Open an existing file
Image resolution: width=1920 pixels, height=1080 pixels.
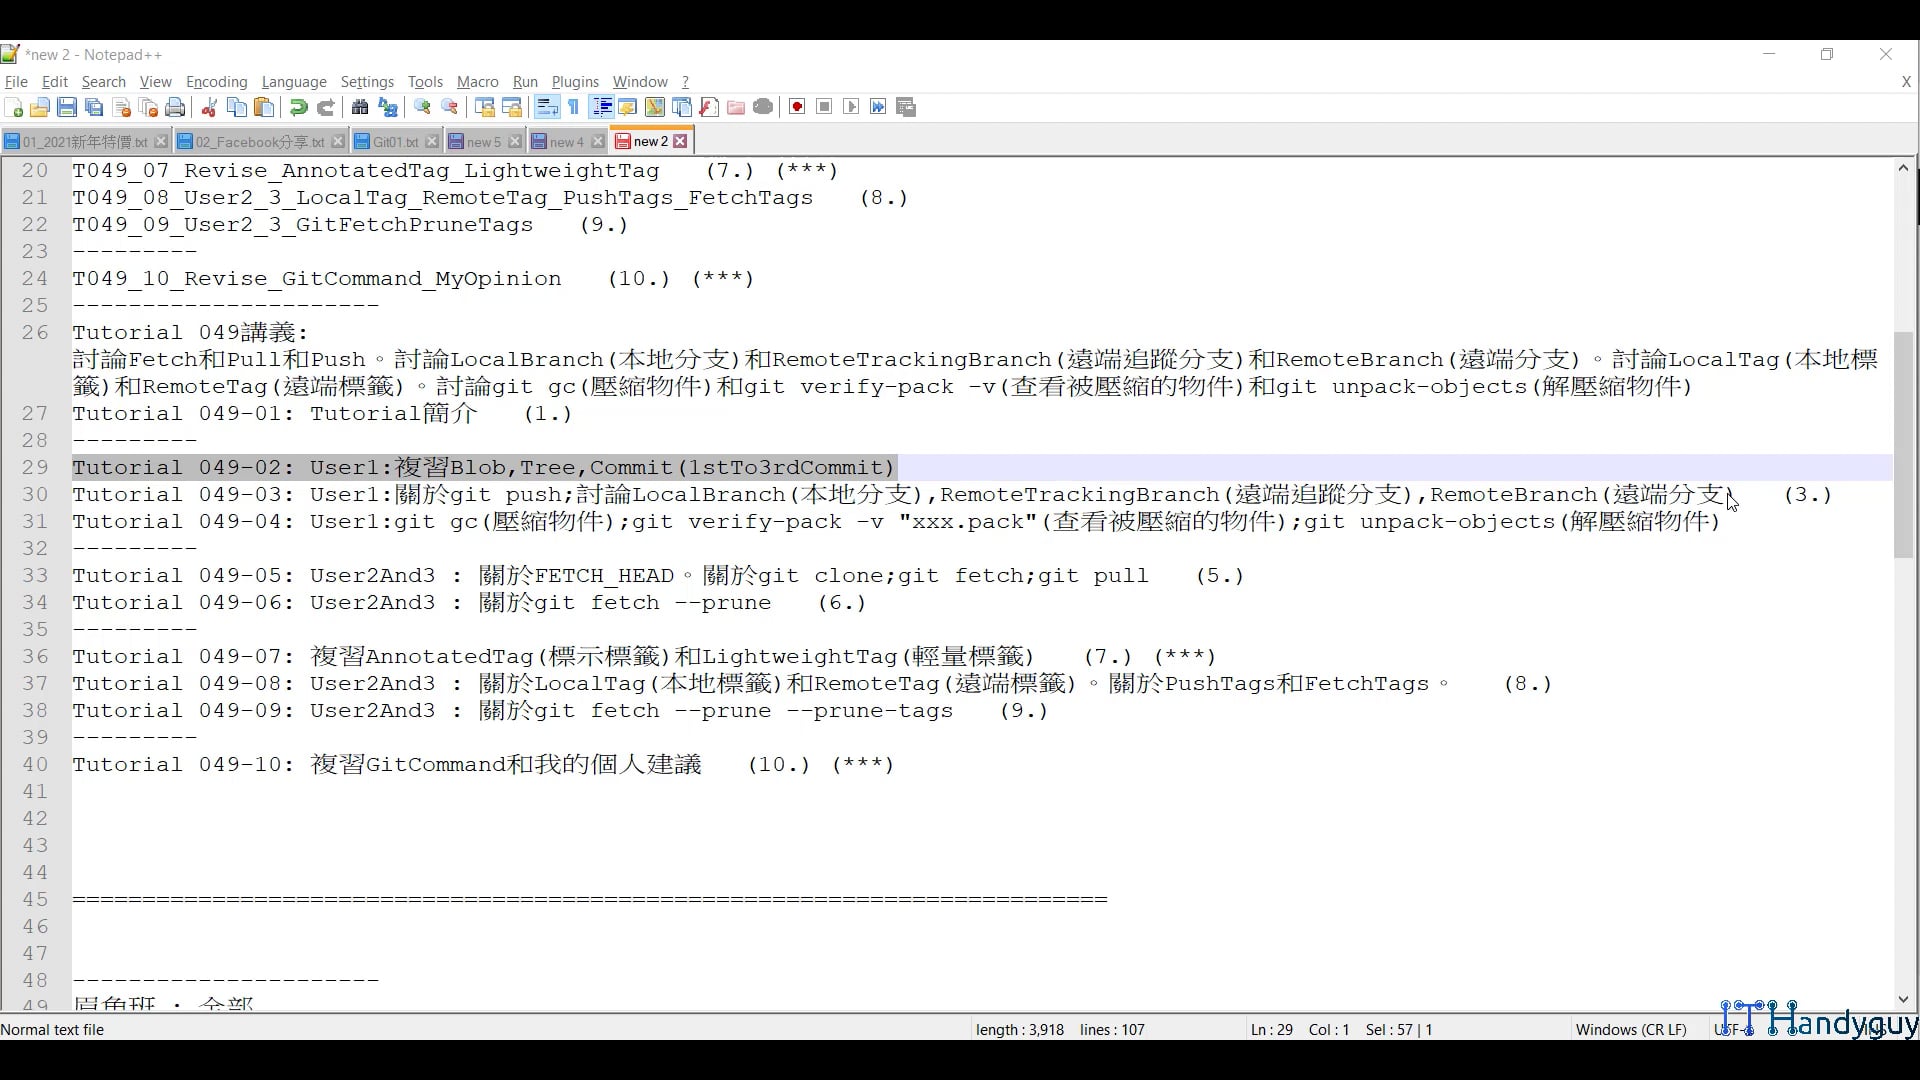[41, 107]
